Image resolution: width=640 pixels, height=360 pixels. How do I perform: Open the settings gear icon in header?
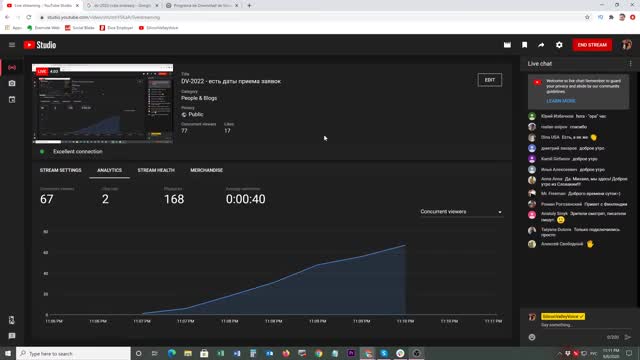(559, 45)
